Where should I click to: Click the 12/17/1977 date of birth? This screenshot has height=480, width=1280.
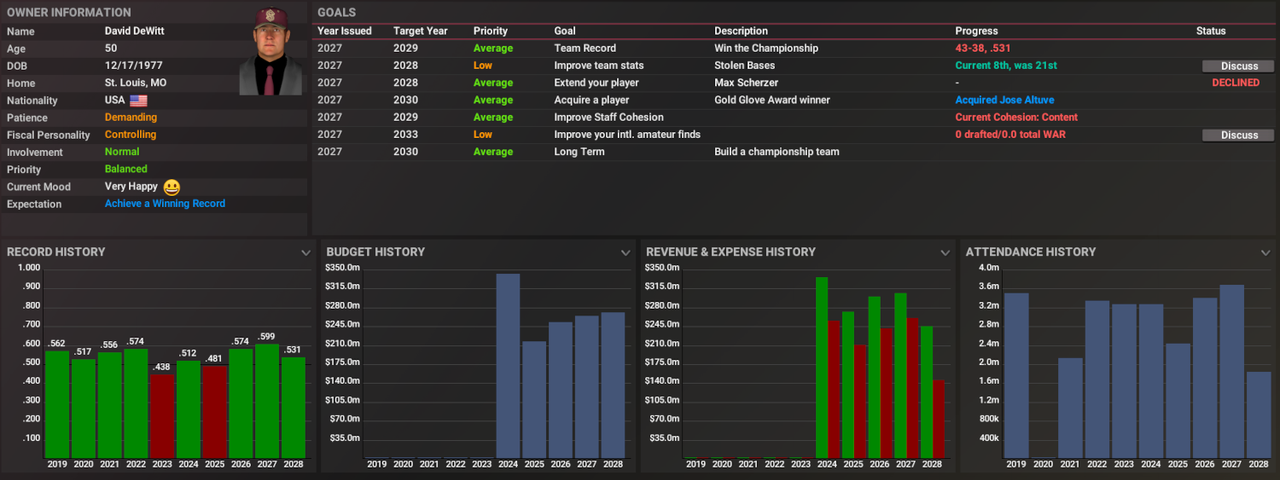coord(134,66)
